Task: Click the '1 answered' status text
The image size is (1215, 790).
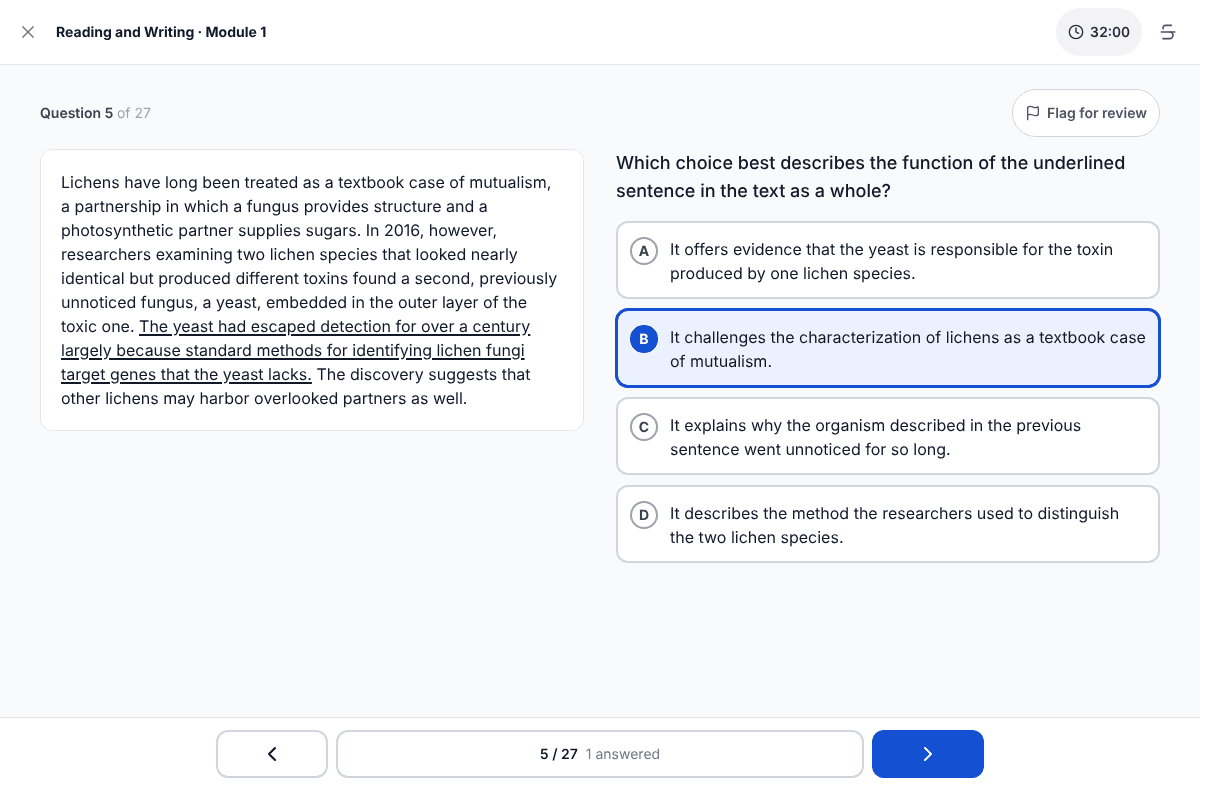Action: coord(623,754)
